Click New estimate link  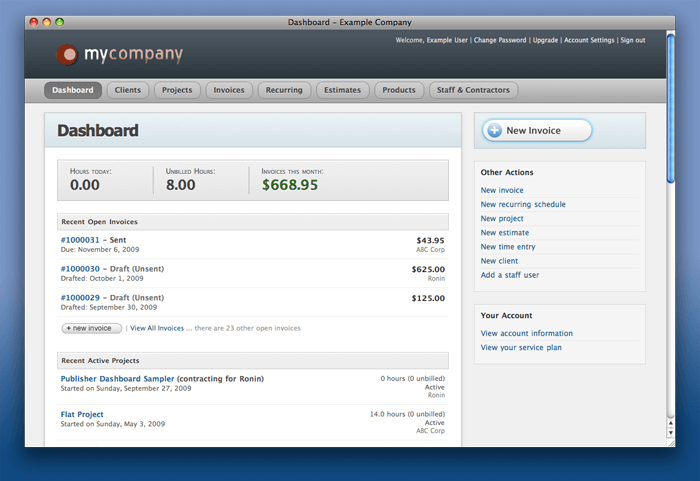504,233
